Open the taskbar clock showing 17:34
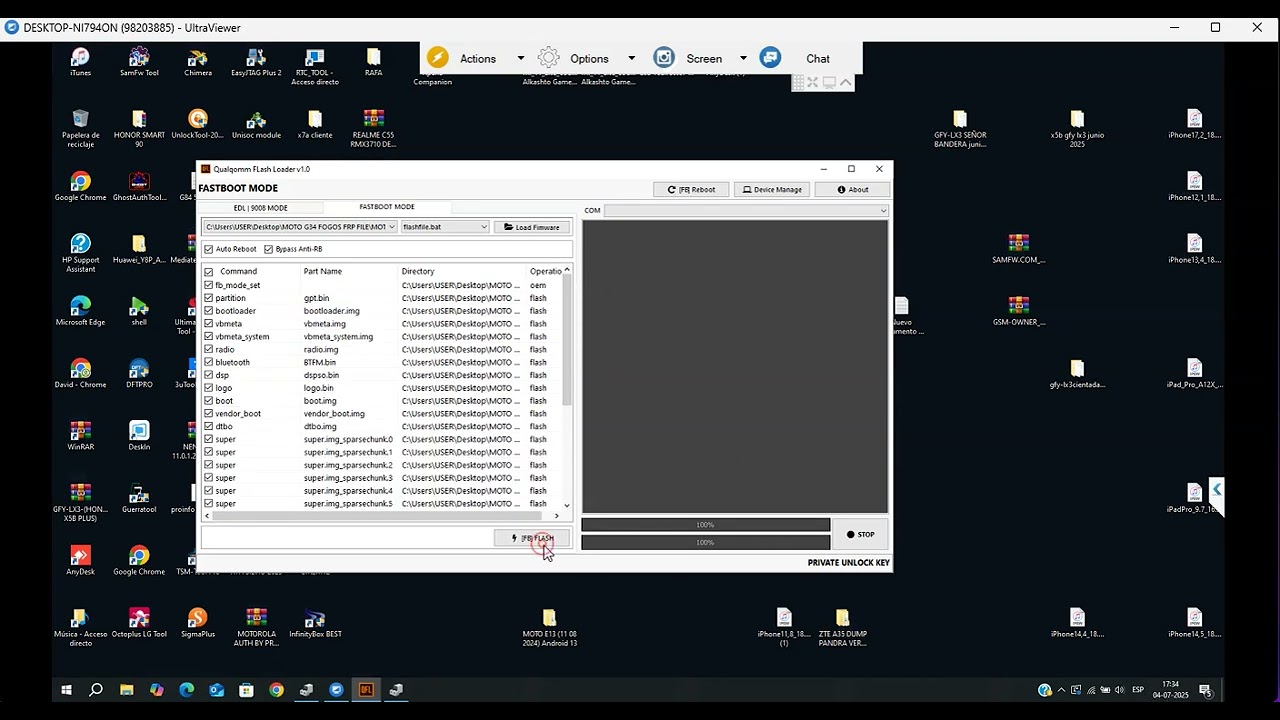The image size is (1280, 720). [1170, 690]
